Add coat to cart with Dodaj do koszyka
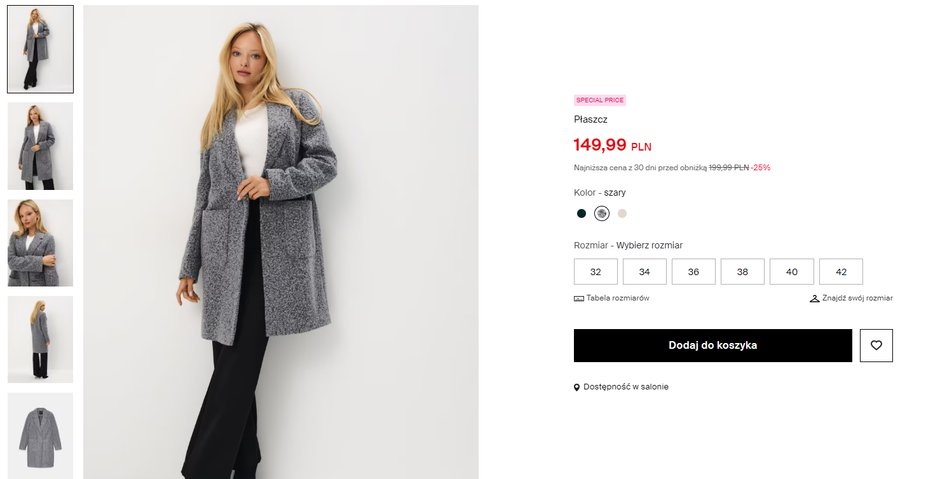 [x=712, y=345]
